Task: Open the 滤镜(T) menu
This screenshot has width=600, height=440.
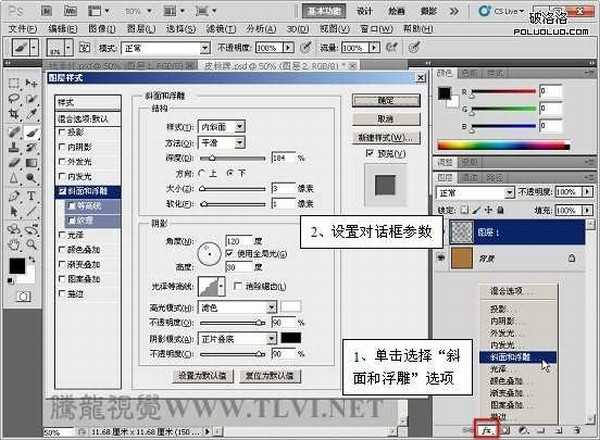Action: coord(221,29)
